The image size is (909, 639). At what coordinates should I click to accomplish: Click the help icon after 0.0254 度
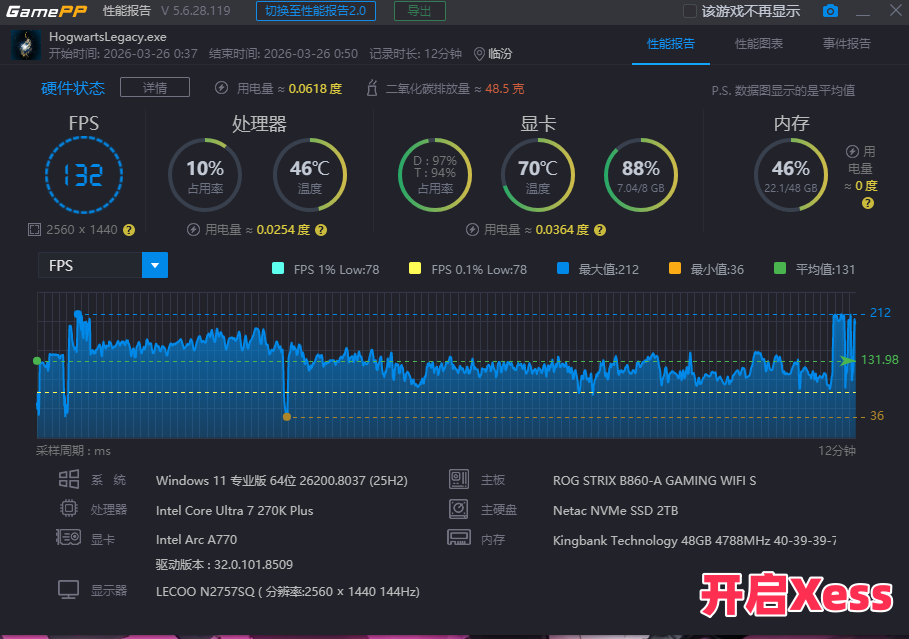pyautogui.click(x=321, y=230)
